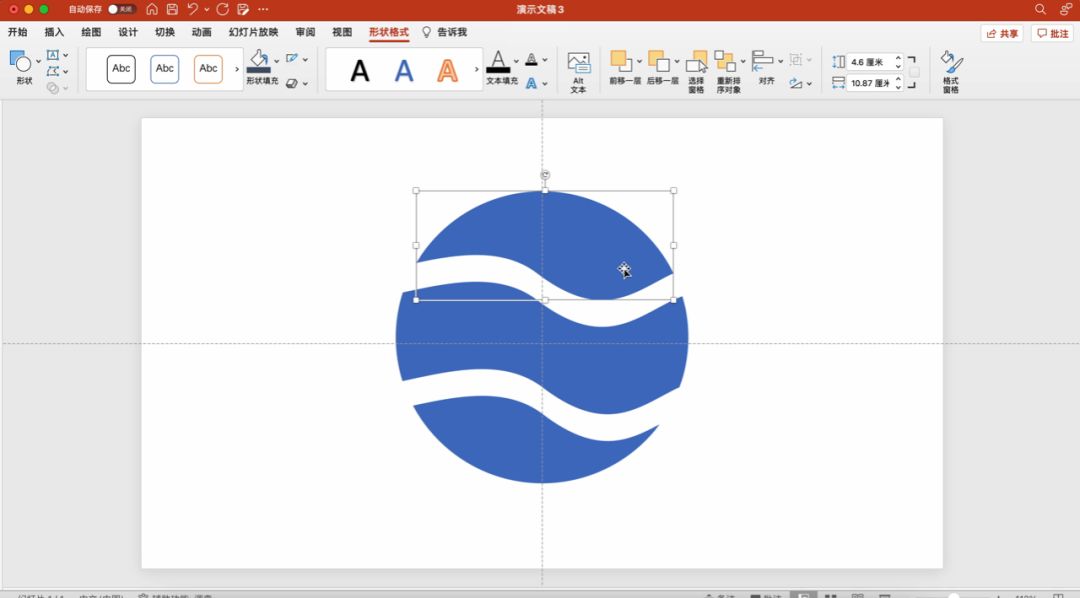This screenshot has width=1080, height=598.
Task: Click the Alt 文本 icon
Action: point(579,72)
